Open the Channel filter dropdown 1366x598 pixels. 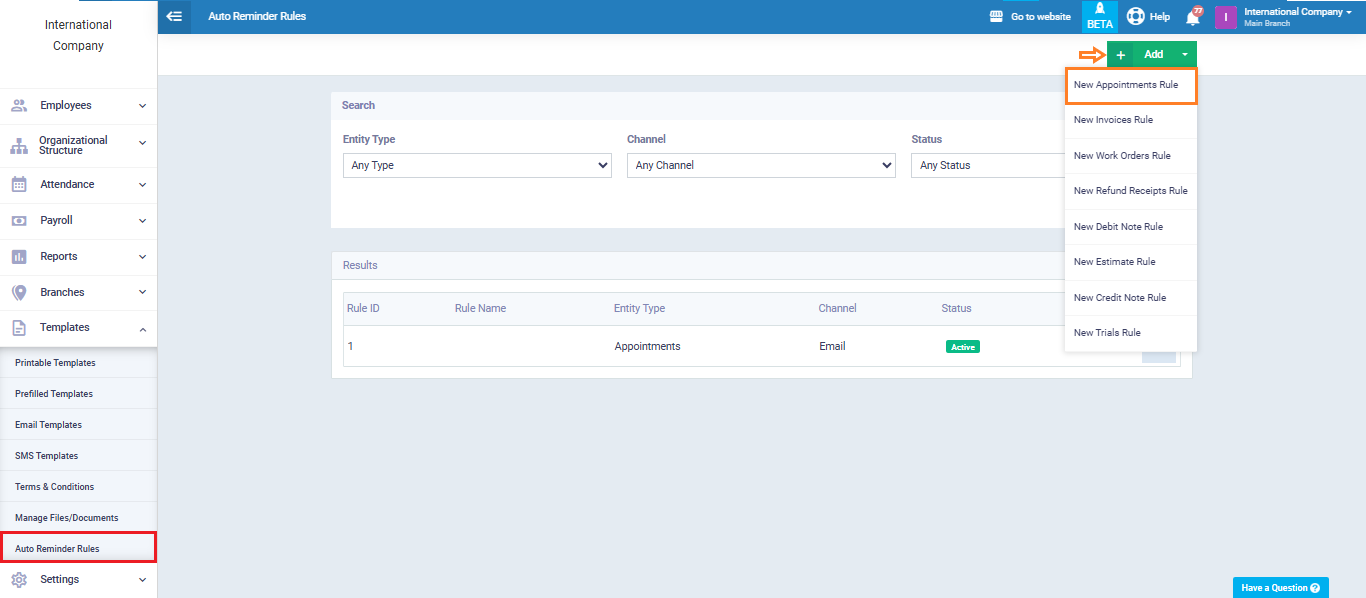[760, 166]
